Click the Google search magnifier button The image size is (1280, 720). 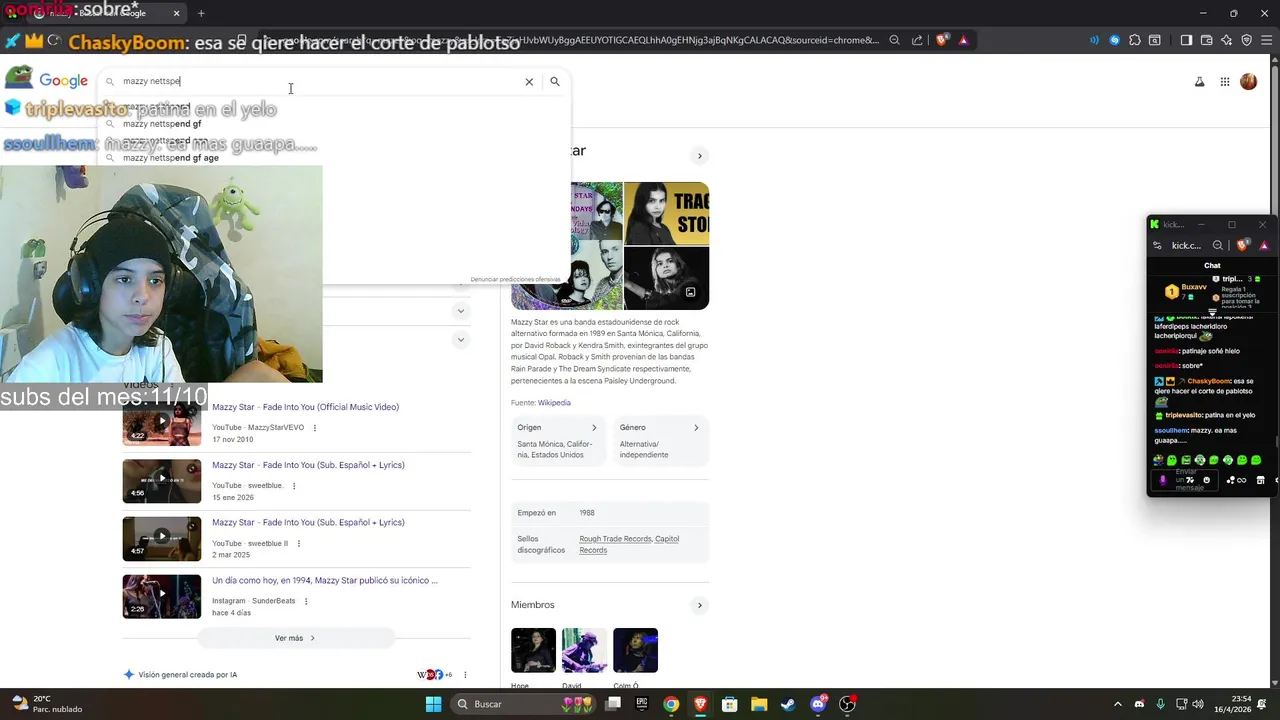click(555, 82)
